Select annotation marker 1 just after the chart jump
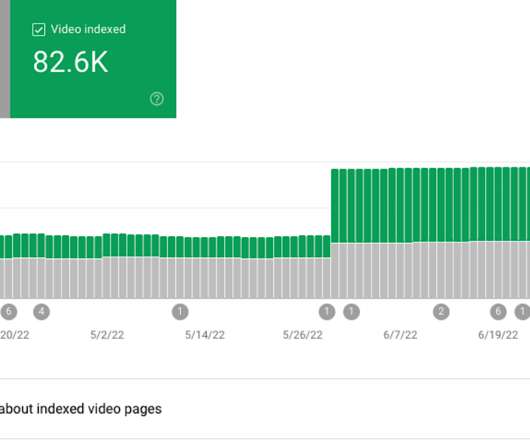The width and height of the screenshot is (530, 442). [352, 312]
